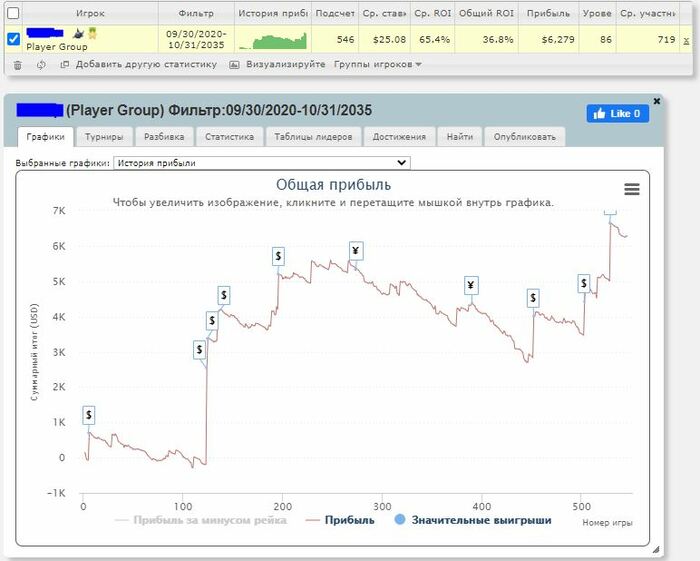
Task: Click the trophy badge icon in the player row
Action: (x=92, y=33)
